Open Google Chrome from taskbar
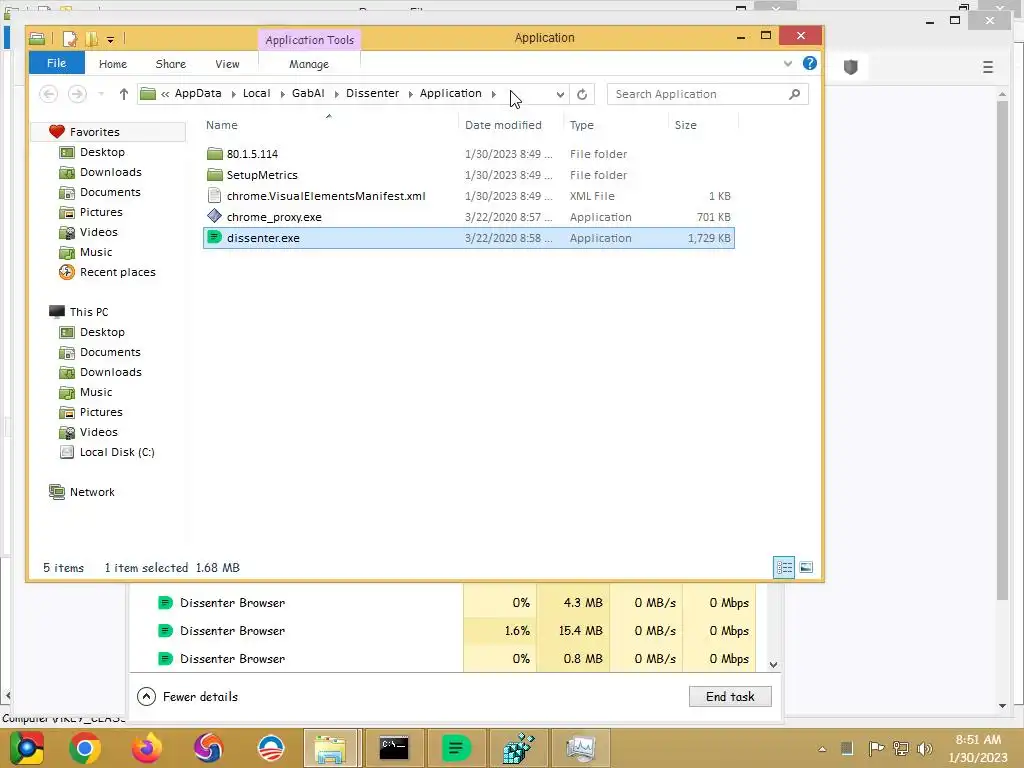Image resolution: width=1024 pixels, height=768 pixels. [85, 748]
